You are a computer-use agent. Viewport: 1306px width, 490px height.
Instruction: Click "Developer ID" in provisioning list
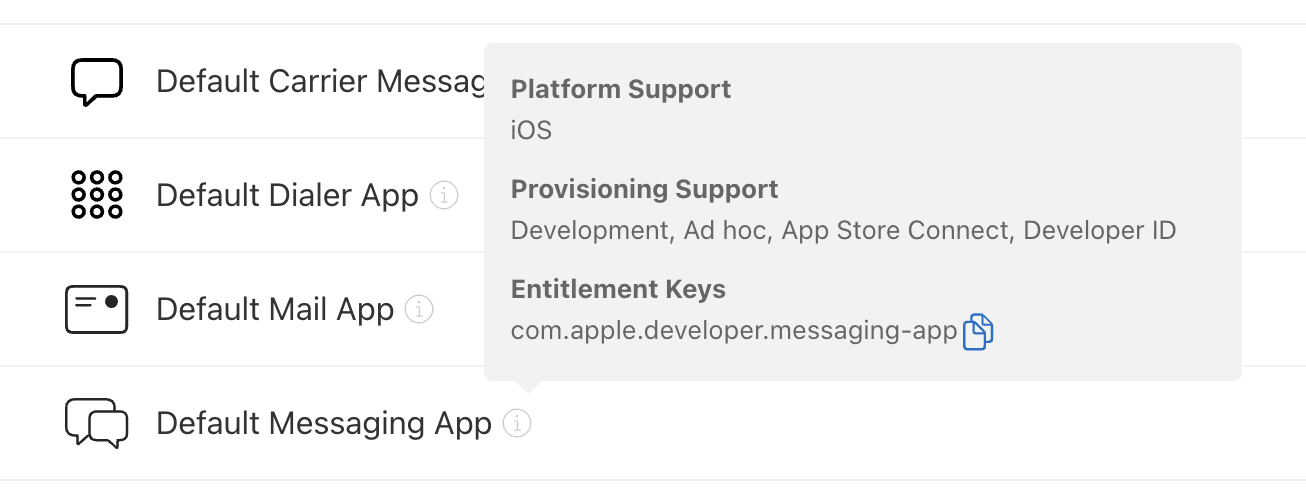(1100, 231)
